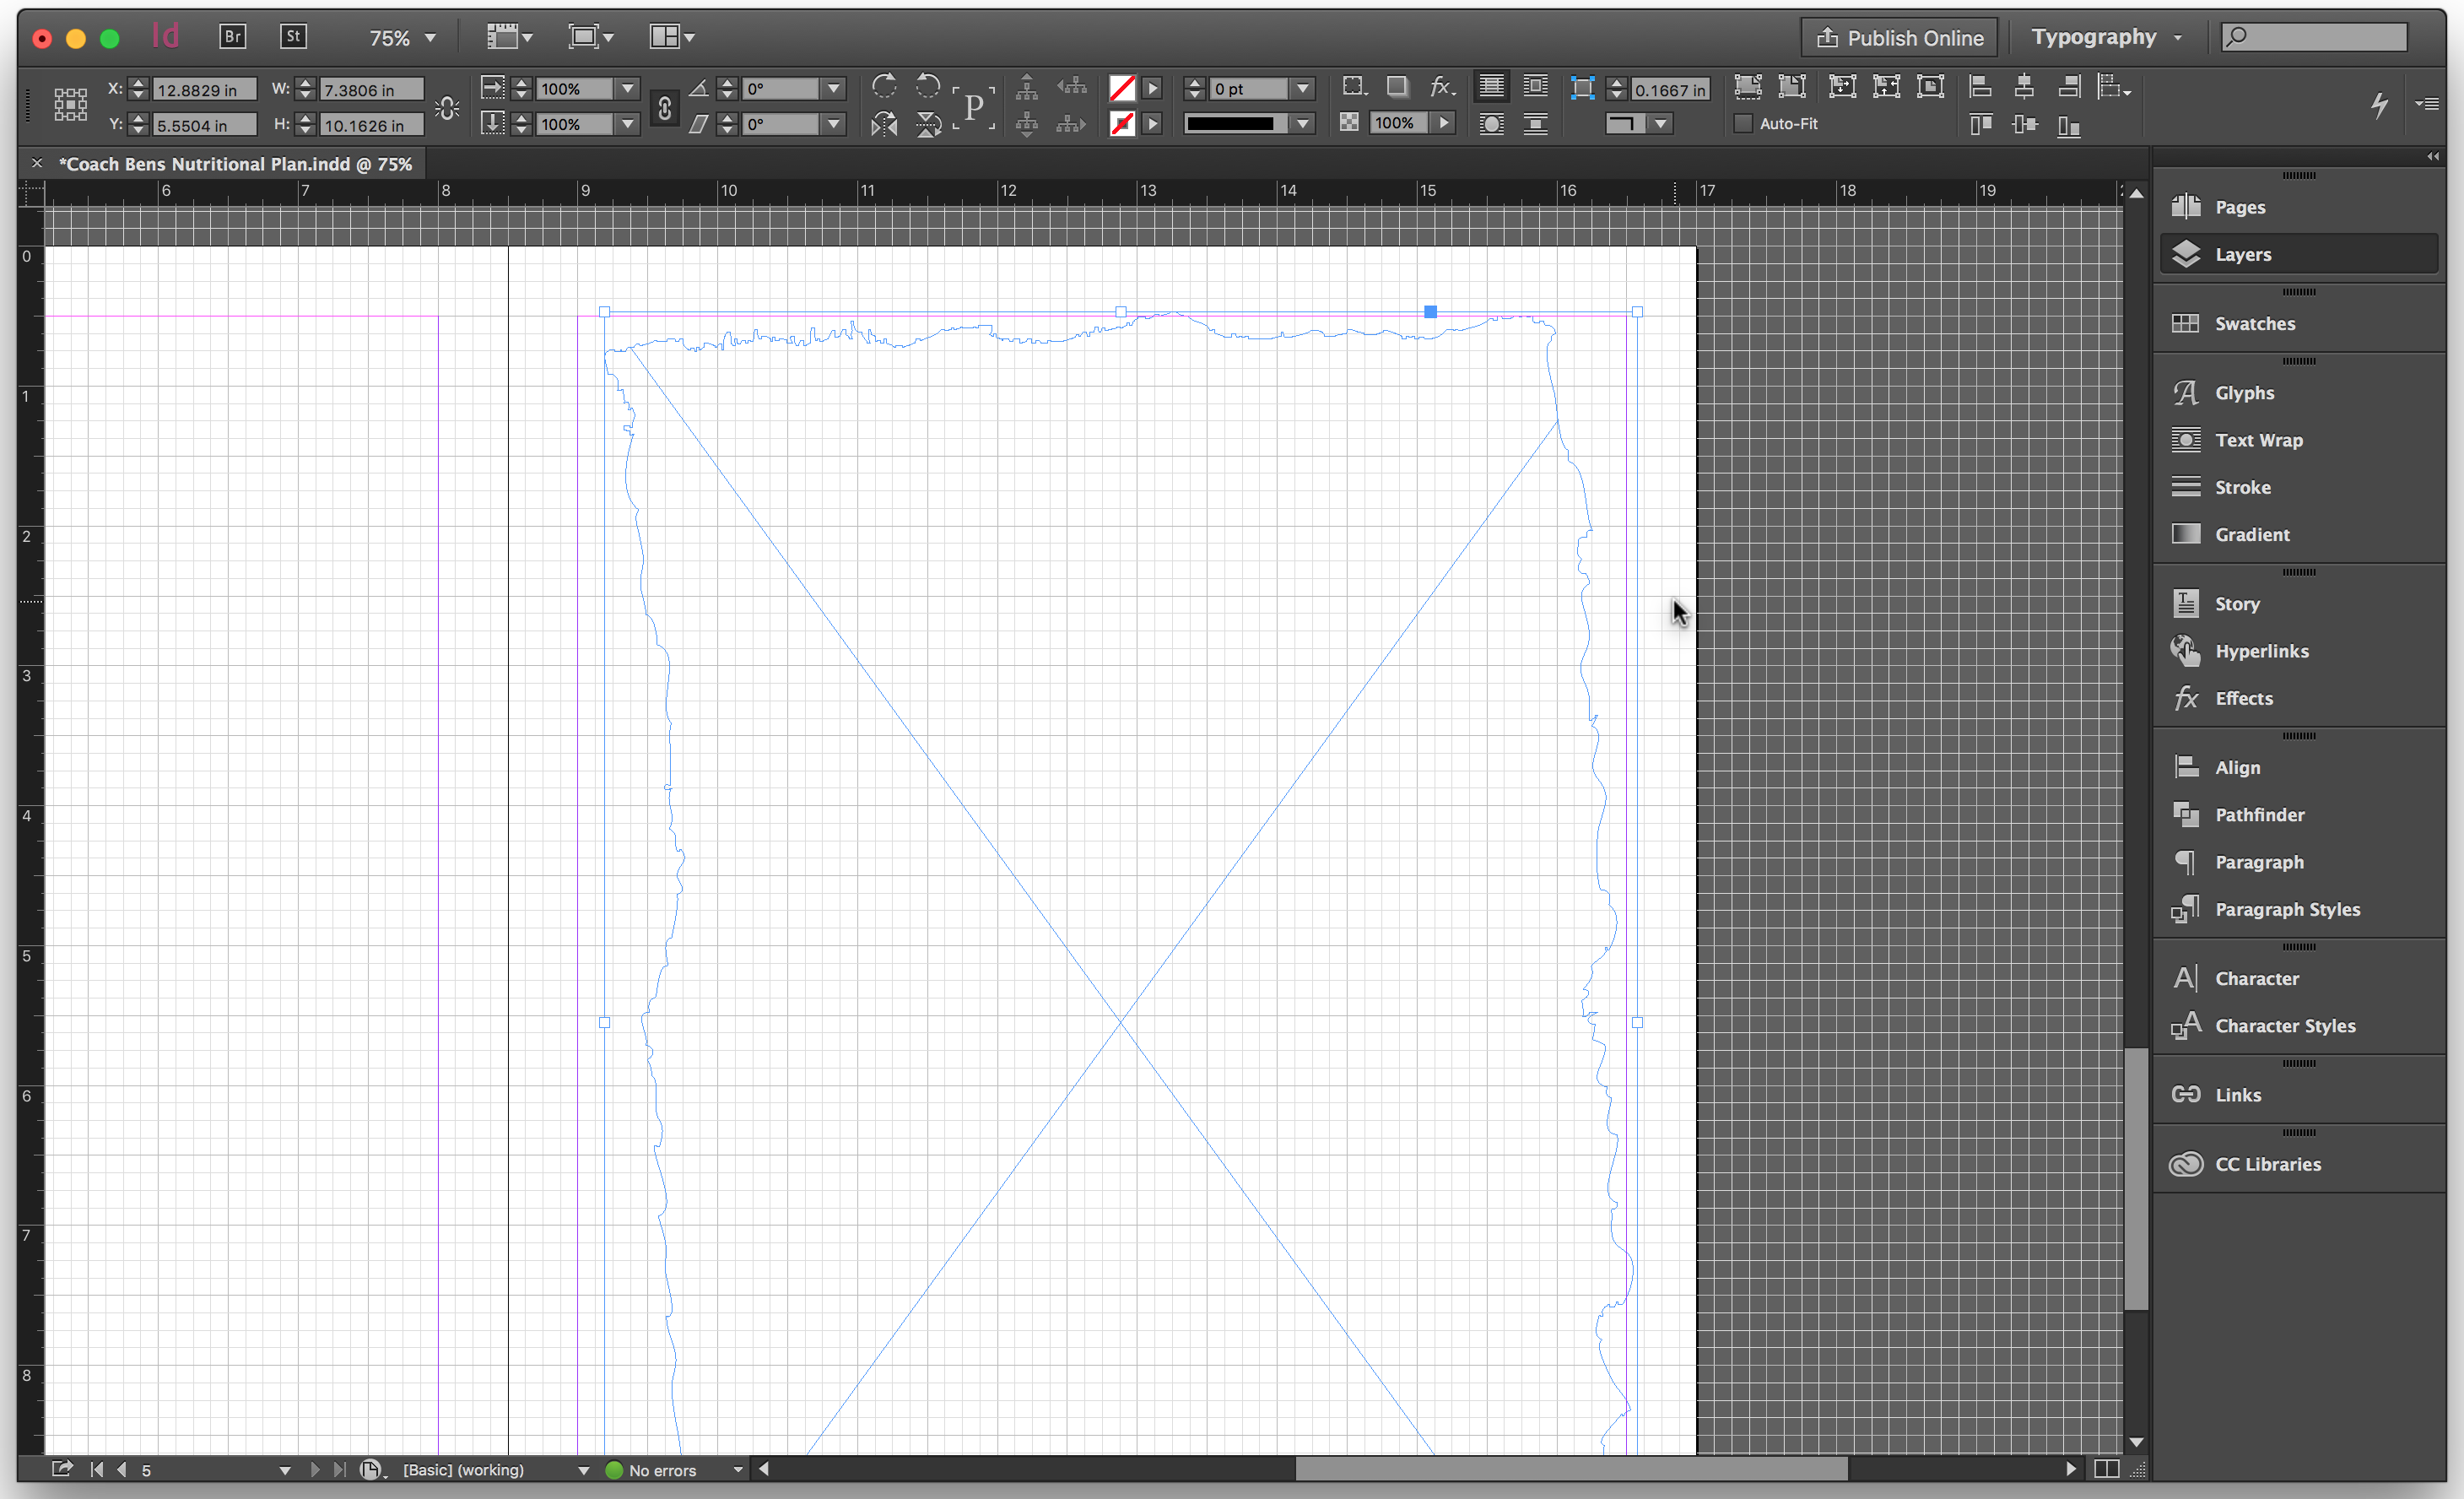2464x1499 pixels.
Task: Toggle wrap around bounding box text wrap
Action: click(1536, 87)
